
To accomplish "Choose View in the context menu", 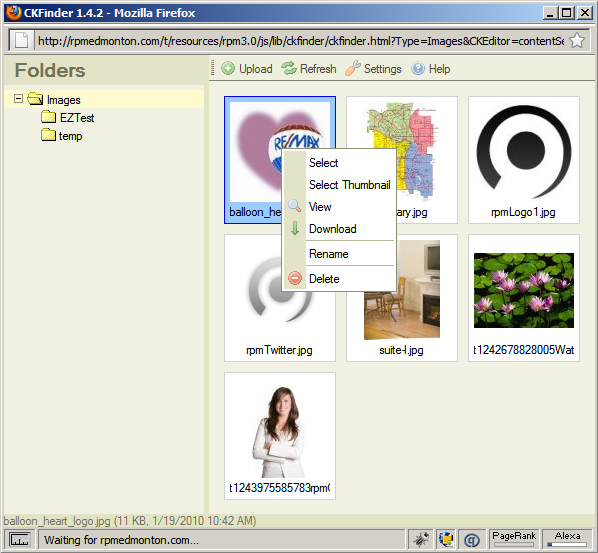I will (320, 207).
